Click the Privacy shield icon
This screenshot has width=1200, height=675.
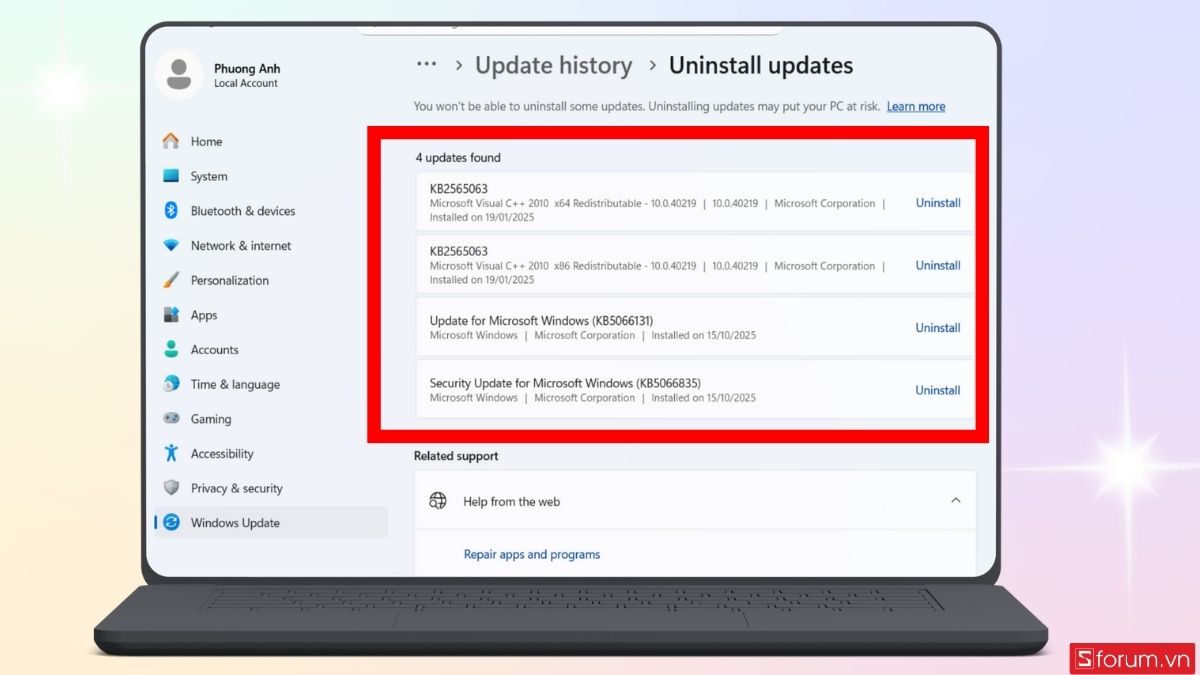click(171, 488)
